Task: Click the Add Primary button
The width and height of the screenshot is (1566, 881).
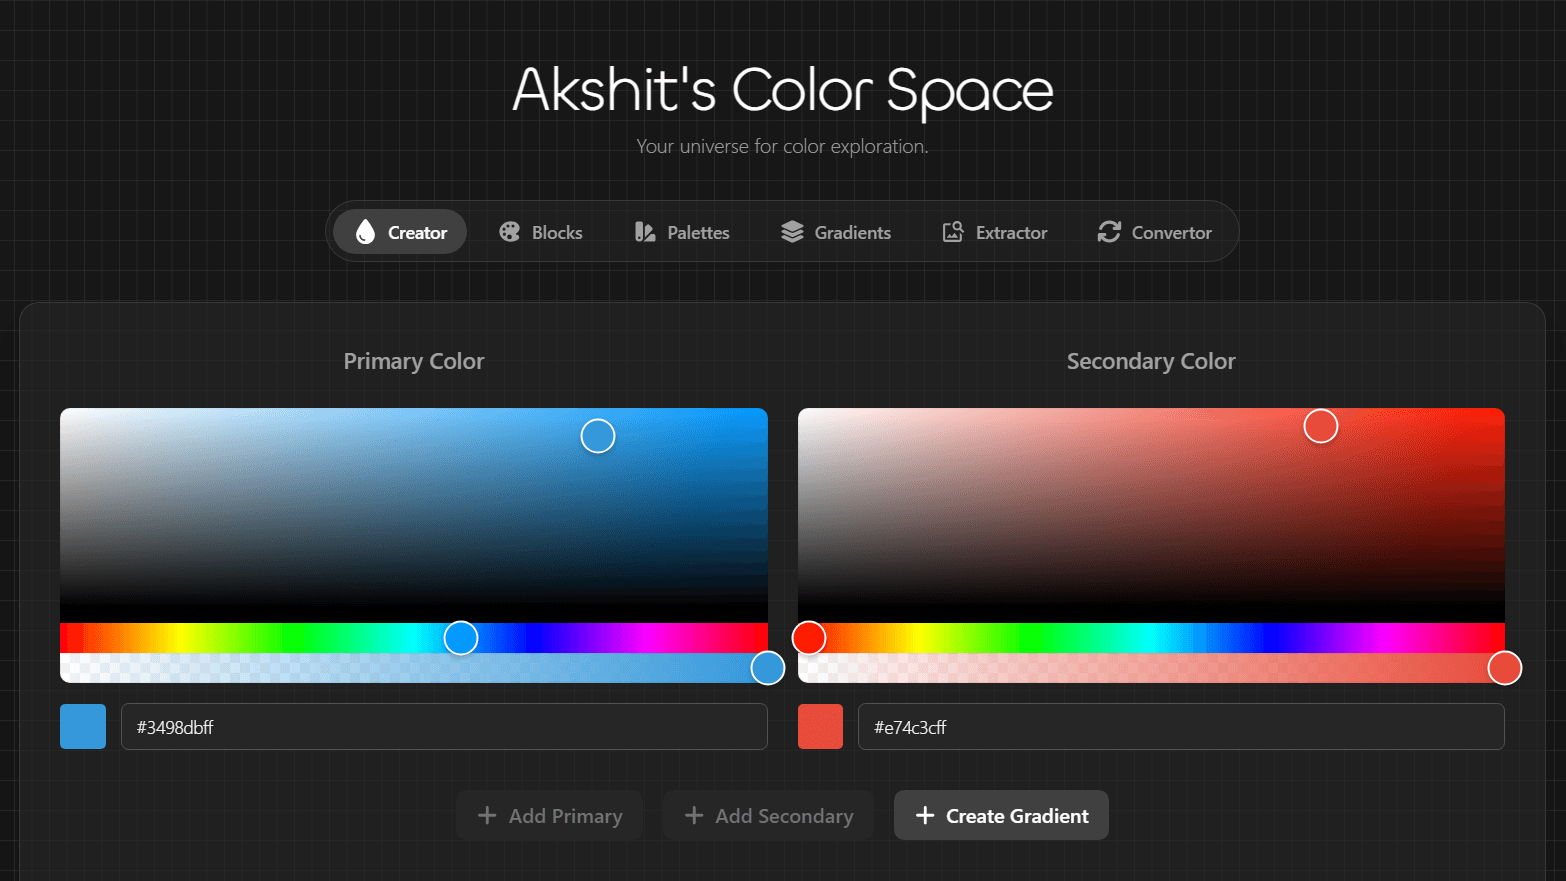Action: [x=549, y=815]
